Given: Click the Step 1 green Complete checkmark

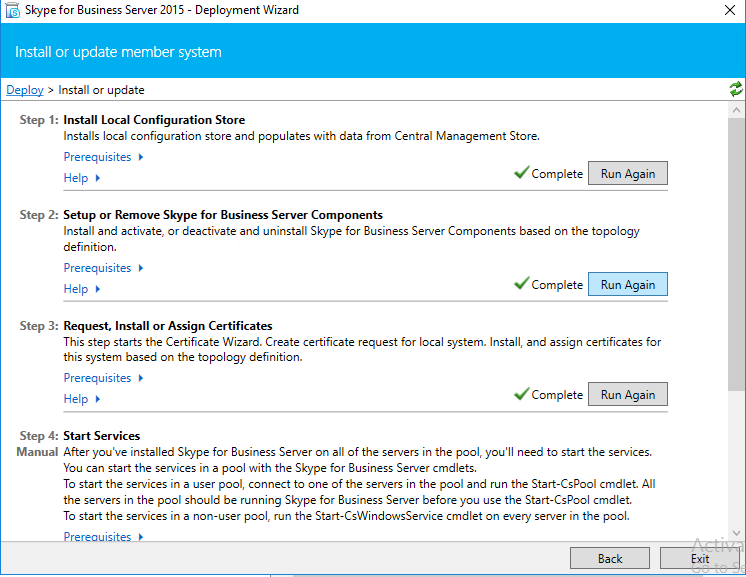Looking at the screenshot, I should click(522, 172).
